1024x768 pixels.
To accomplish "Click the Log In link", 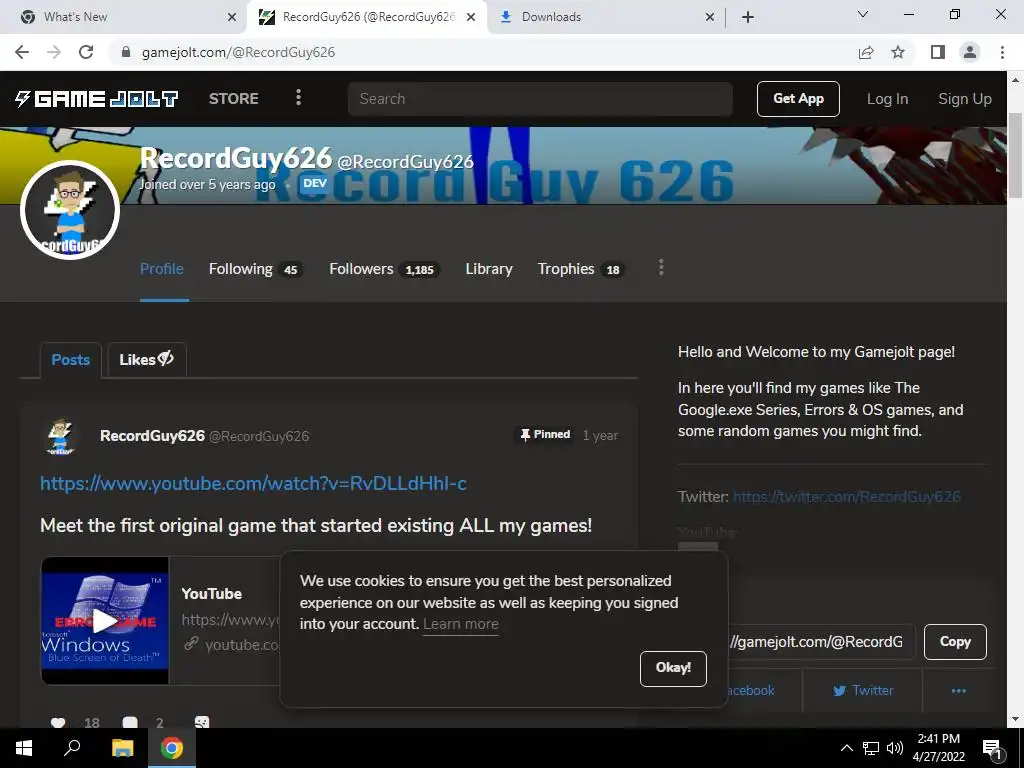I will pyautogui.click(x=887, y=99).
